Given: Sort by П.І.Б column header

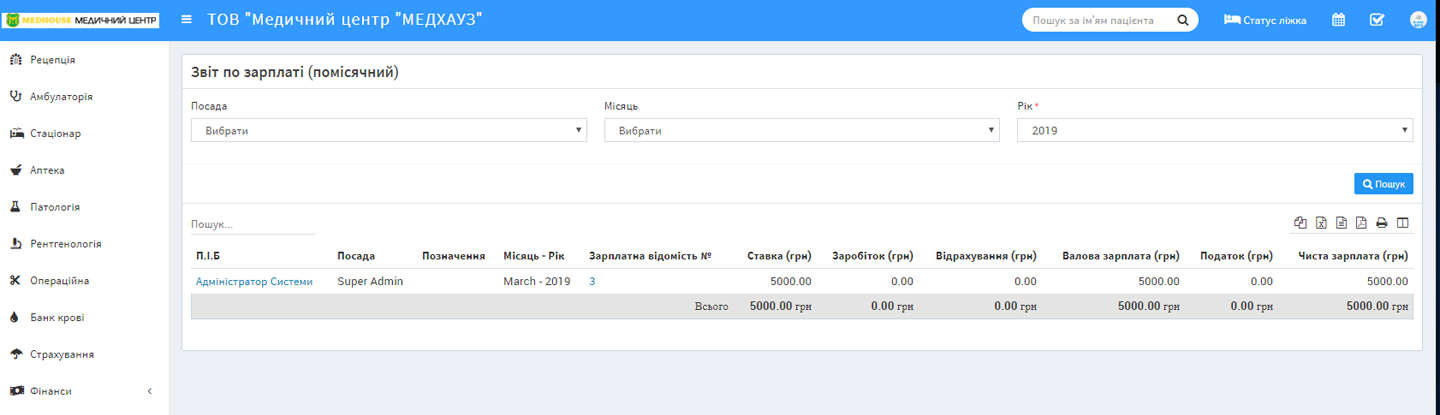Looking at the screenshot, I should (209, 256).
